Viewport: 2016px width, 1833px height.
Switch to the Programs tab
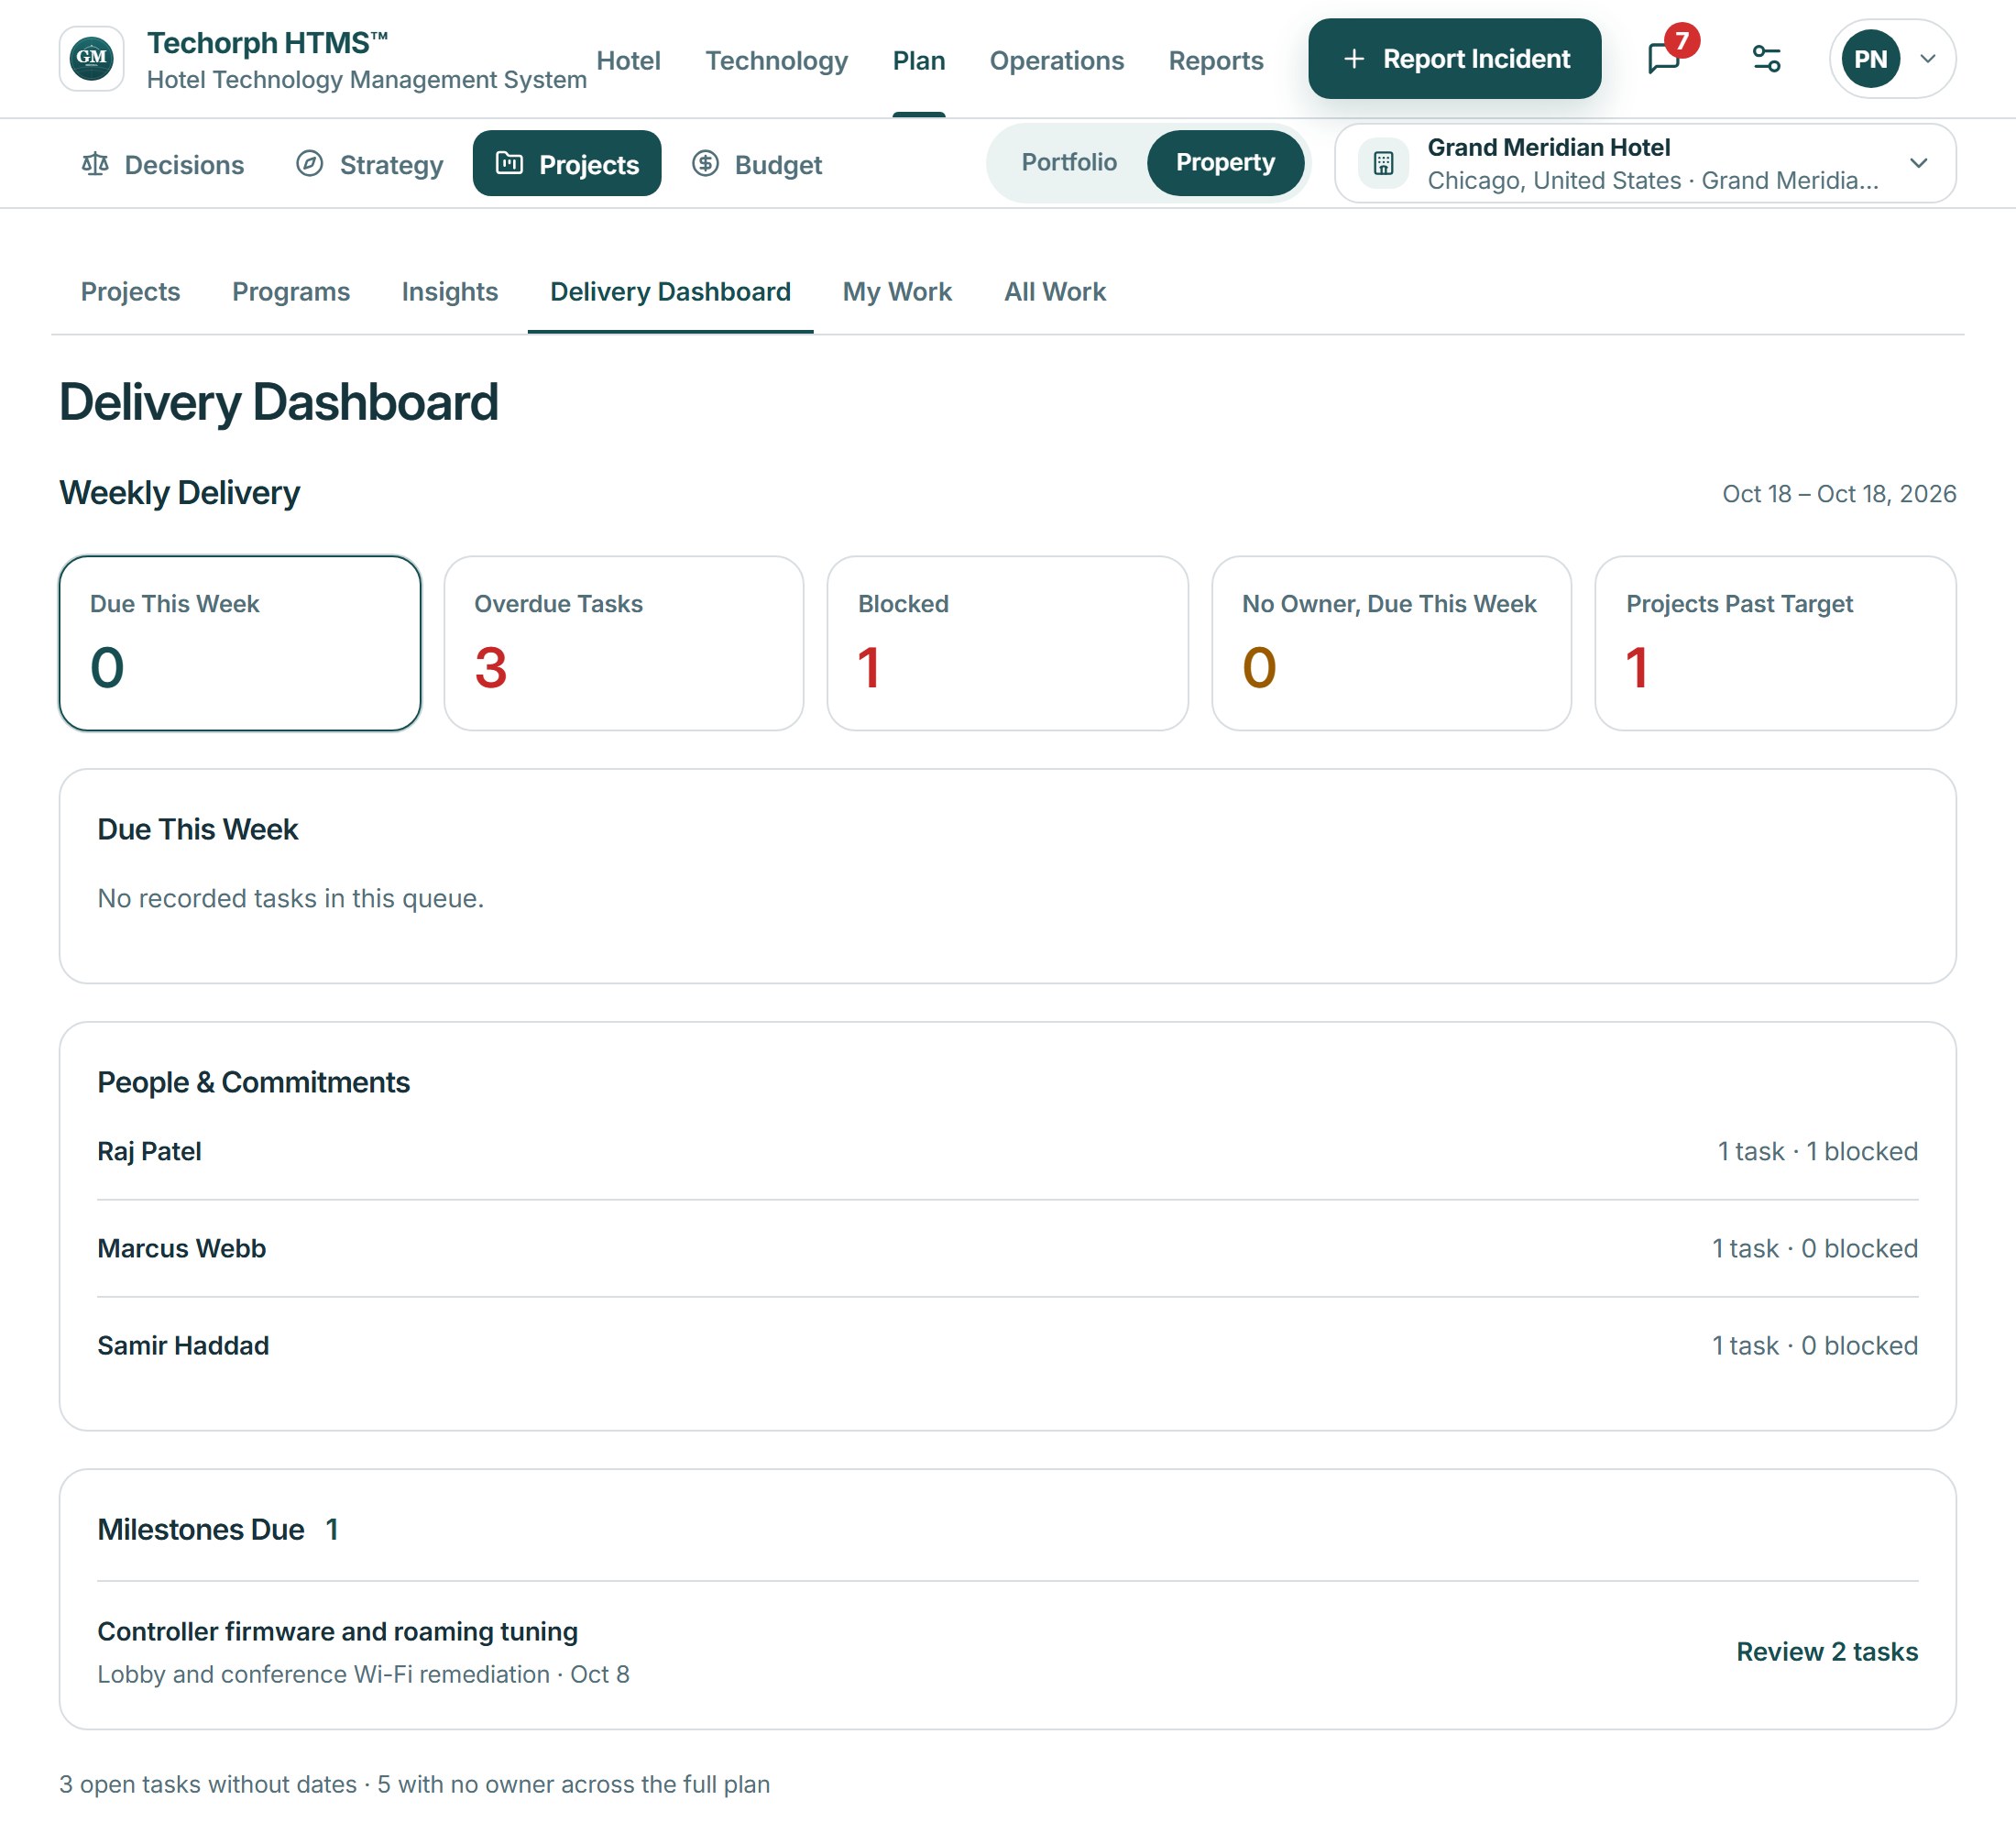tap(290, 292)
